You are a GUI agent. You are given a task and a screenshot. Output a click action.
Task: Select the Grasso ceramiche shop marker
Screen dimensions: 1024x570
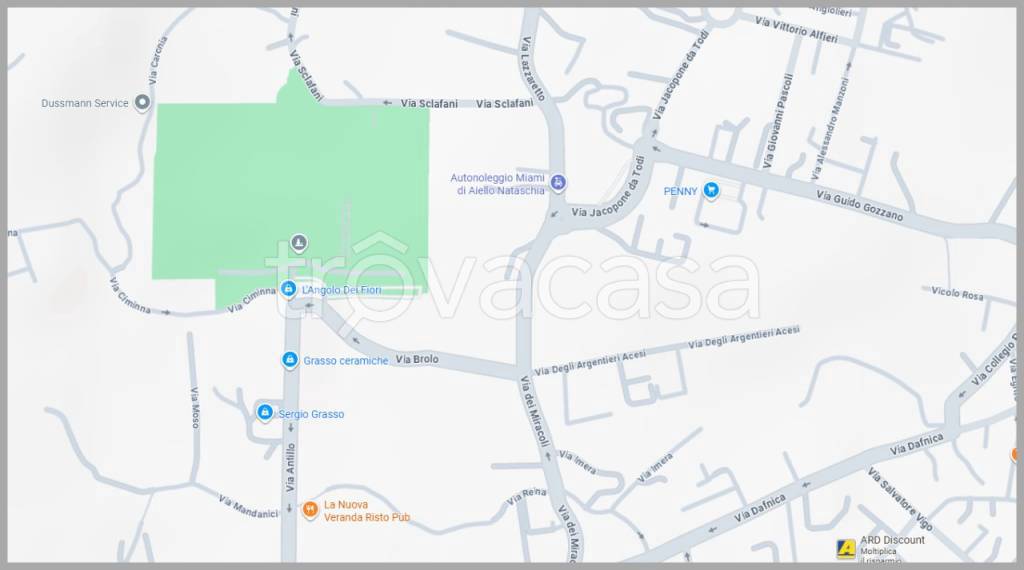point(290,360)
